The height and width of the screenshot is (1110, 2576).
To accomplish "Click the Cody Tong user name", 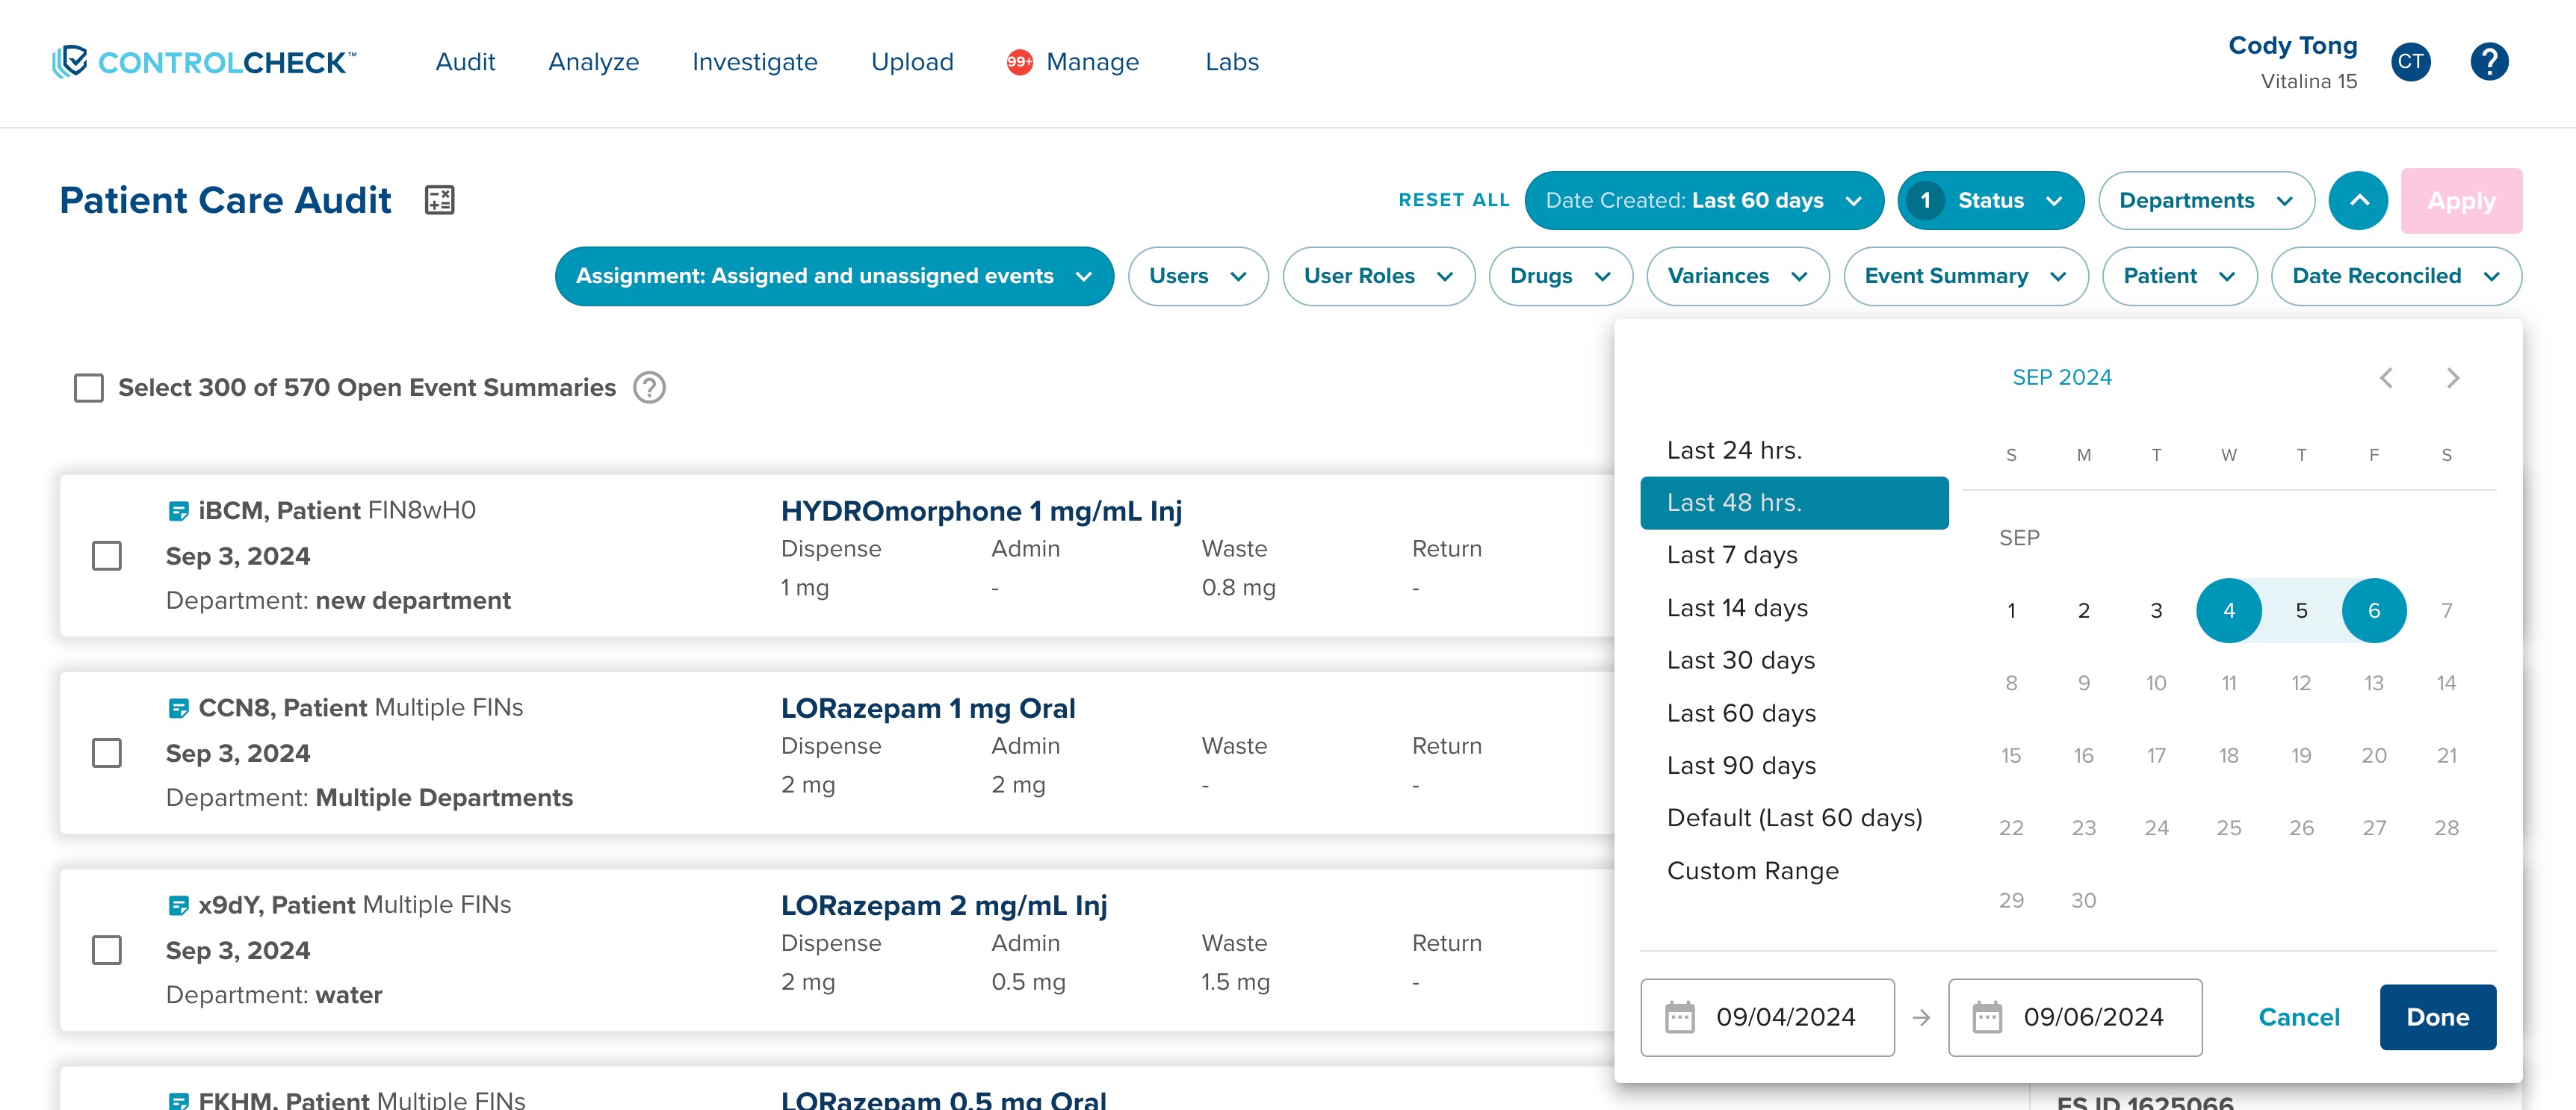I will (x=2292, y=46).
